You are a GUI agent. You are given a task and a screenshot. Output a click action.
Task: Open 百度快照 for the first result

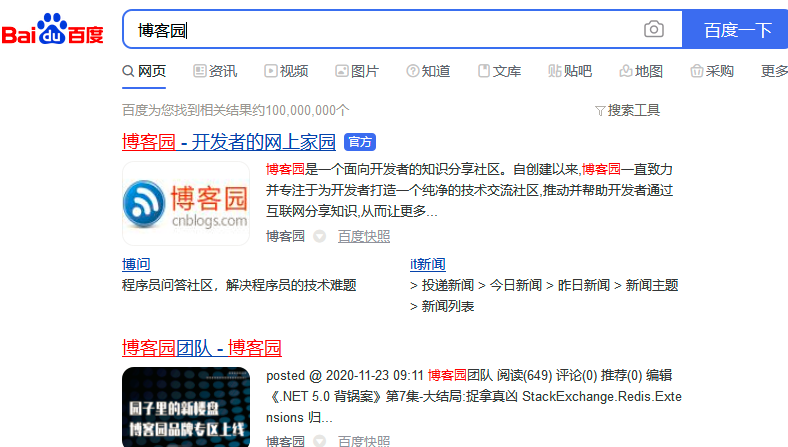click(x=364, y=236)
